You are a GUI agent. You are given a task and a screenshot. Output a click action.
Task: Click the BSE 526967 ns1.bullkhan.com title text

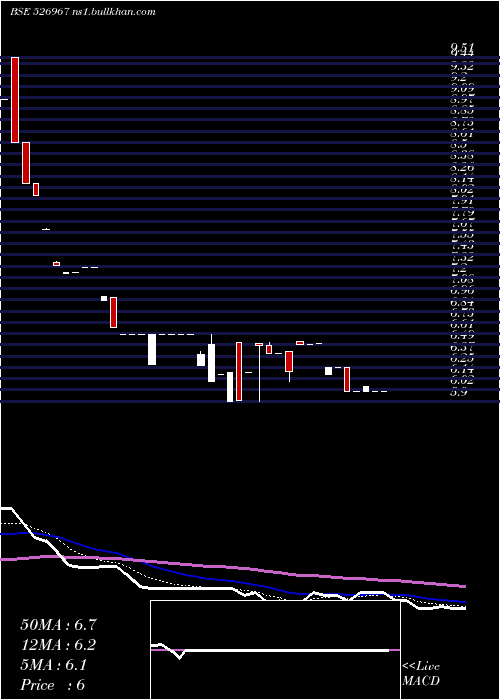[83, 12]
